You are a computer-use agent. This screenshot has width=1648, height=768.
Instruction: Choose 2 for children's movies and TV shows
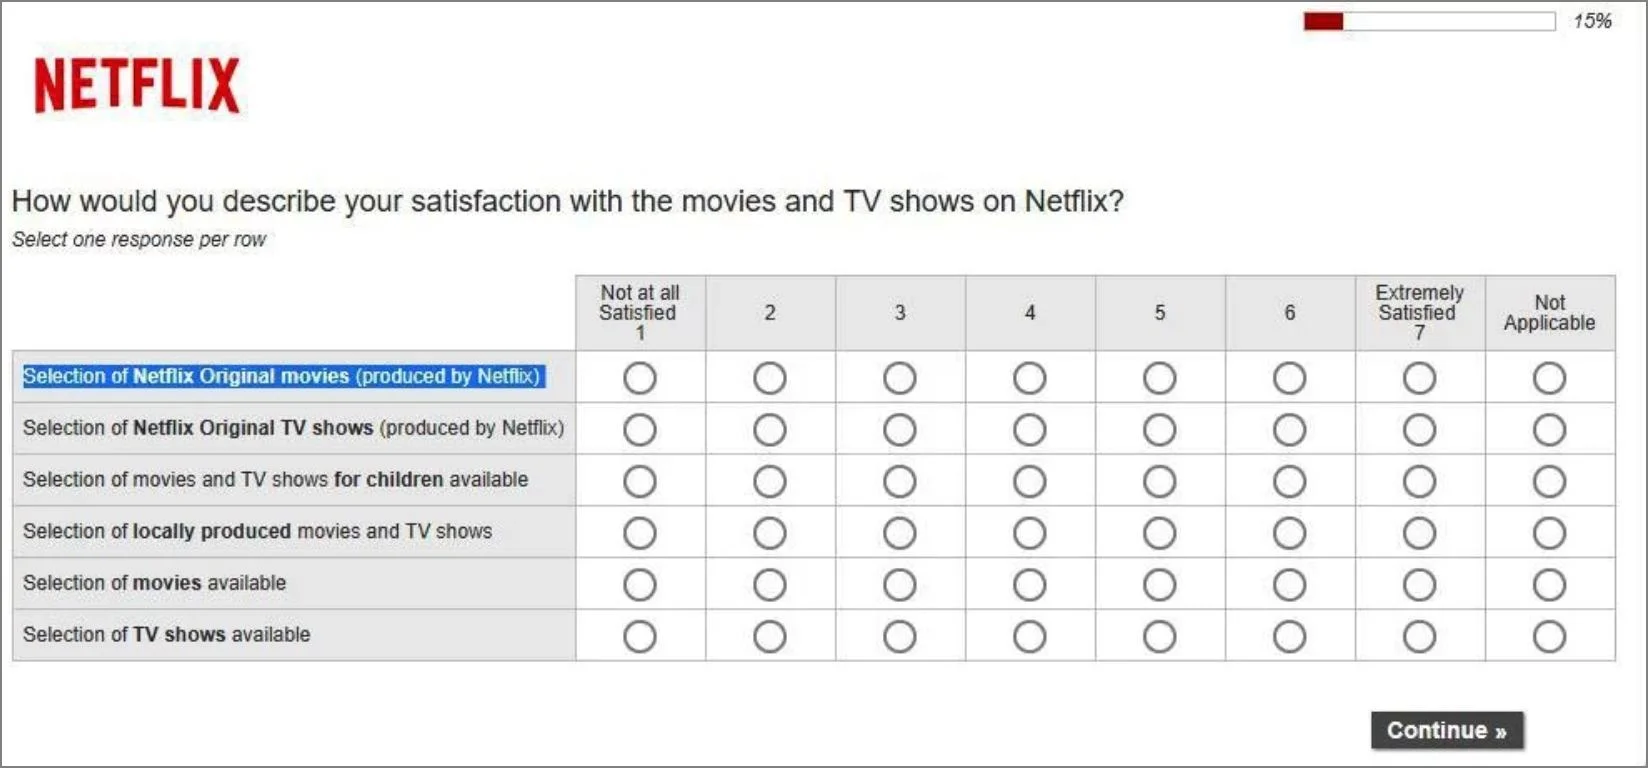tap(769, 482)
